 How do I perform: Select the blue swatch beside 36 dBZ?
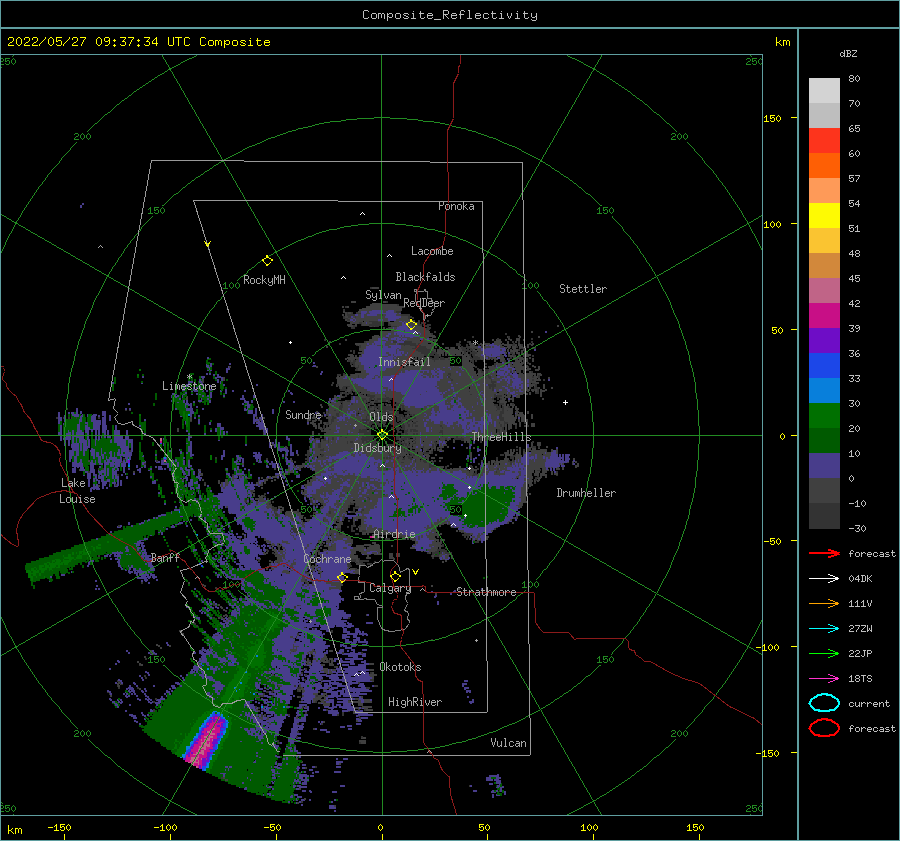(824, 365)
